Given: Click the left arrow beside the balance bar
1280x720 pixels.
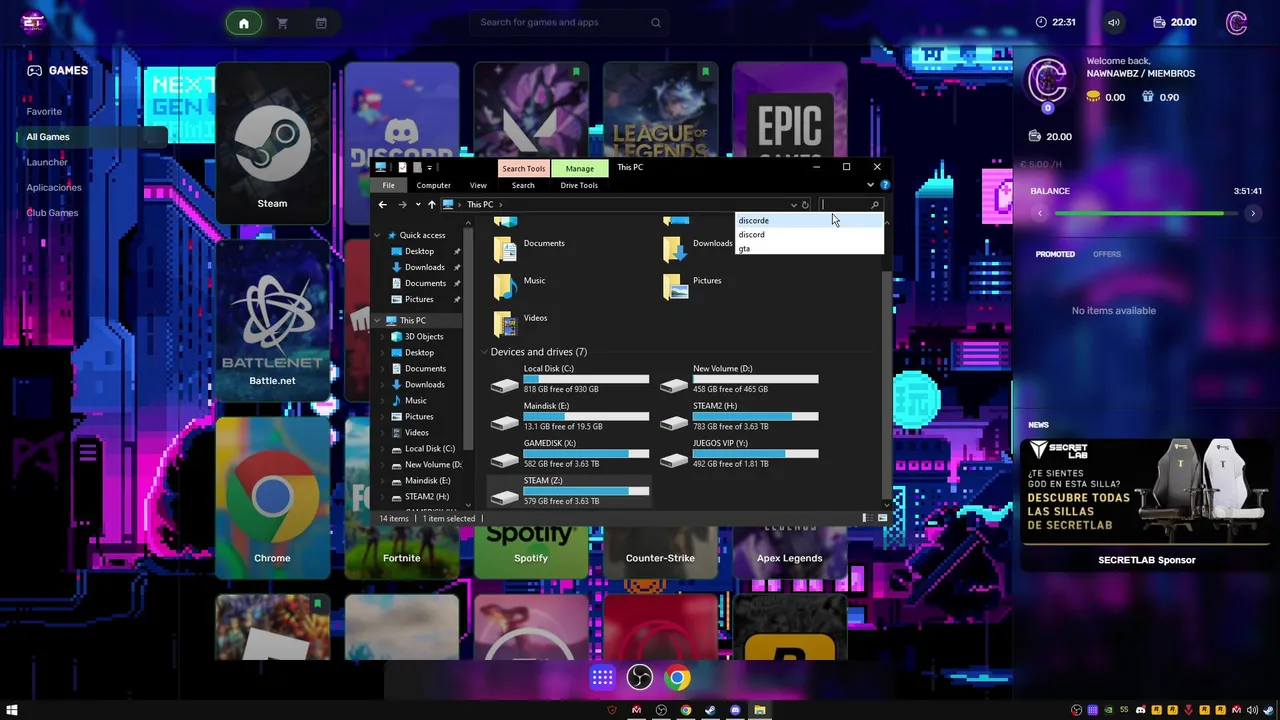Looking at the screenshot, I should pyautogui.click(x=1040, y=213).
